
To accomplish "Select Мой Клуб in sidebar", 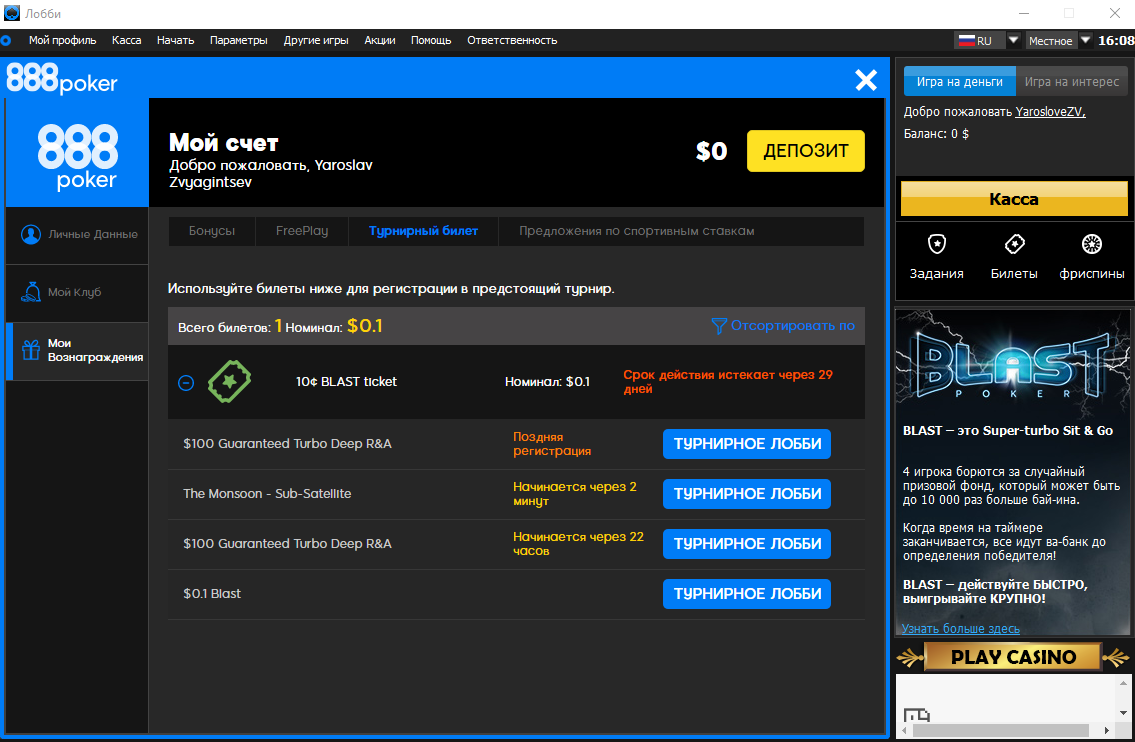I will [77, 292].
